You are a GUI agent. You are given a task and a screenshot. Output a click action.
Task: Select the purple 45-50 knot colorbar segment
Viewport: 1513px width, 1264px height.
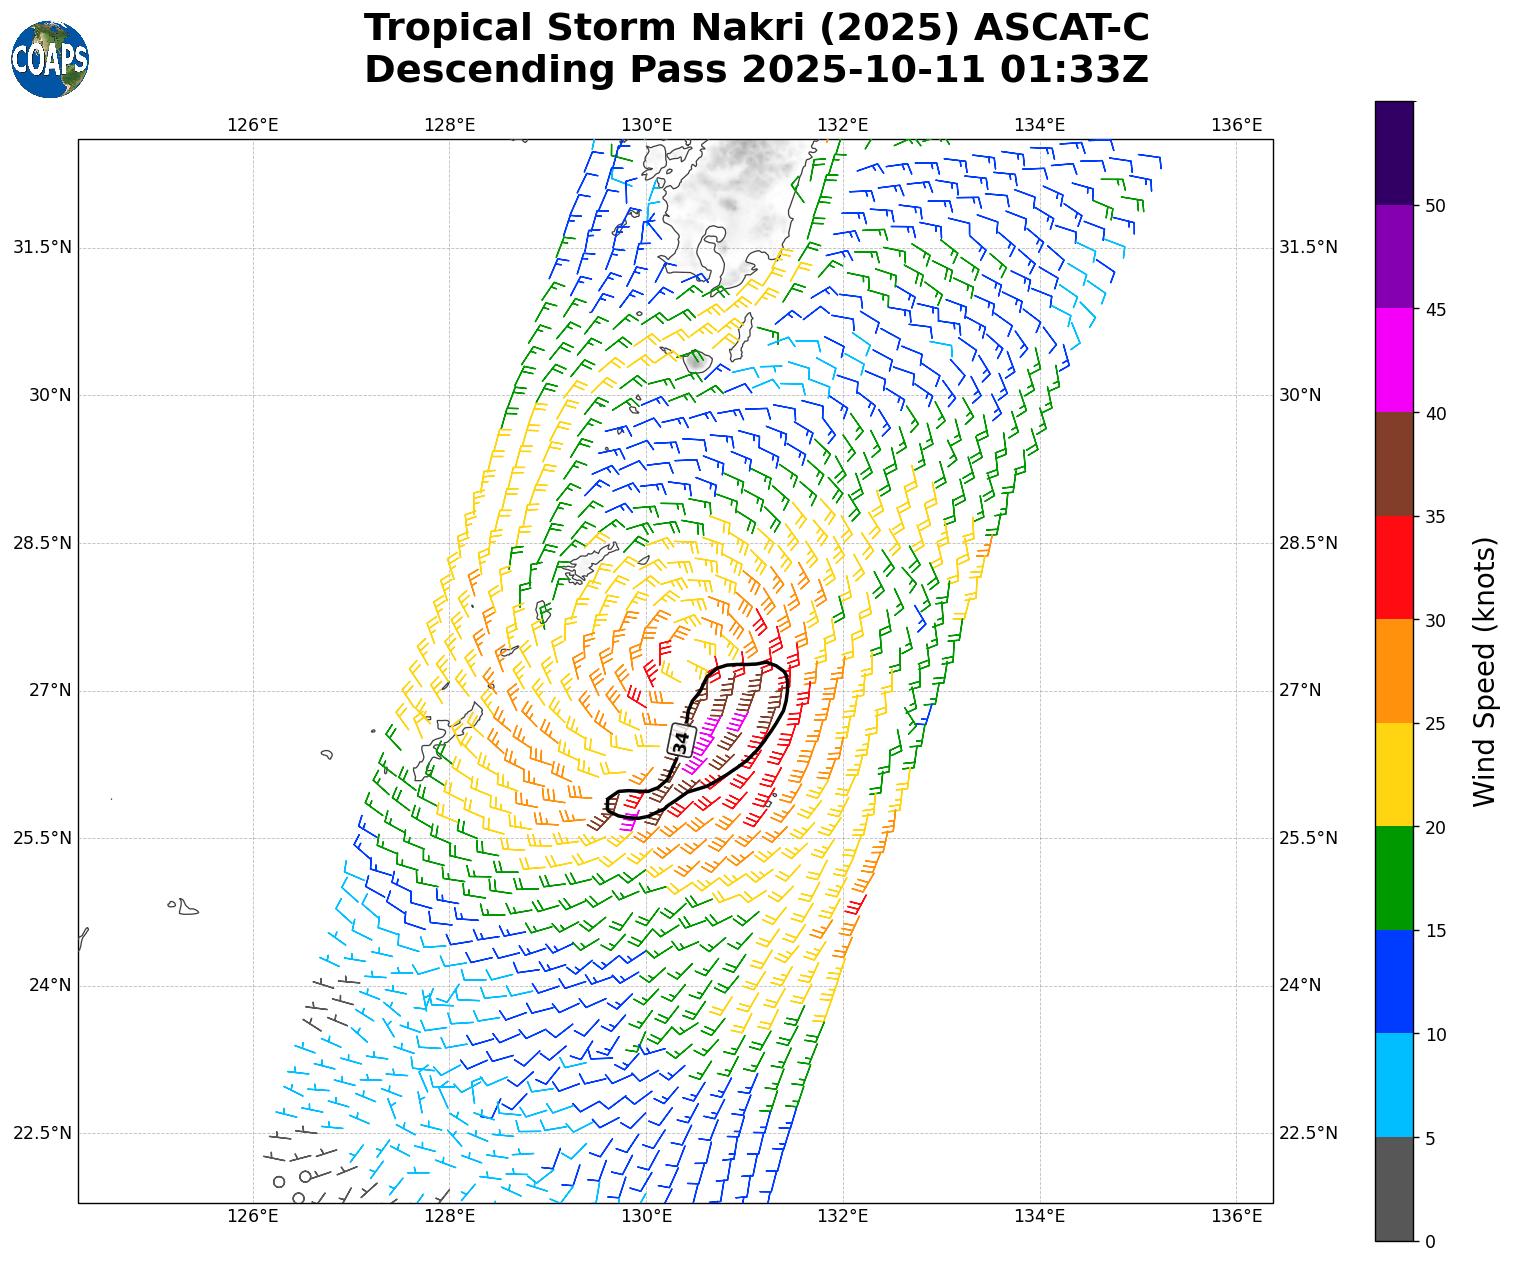point(1394,256)
